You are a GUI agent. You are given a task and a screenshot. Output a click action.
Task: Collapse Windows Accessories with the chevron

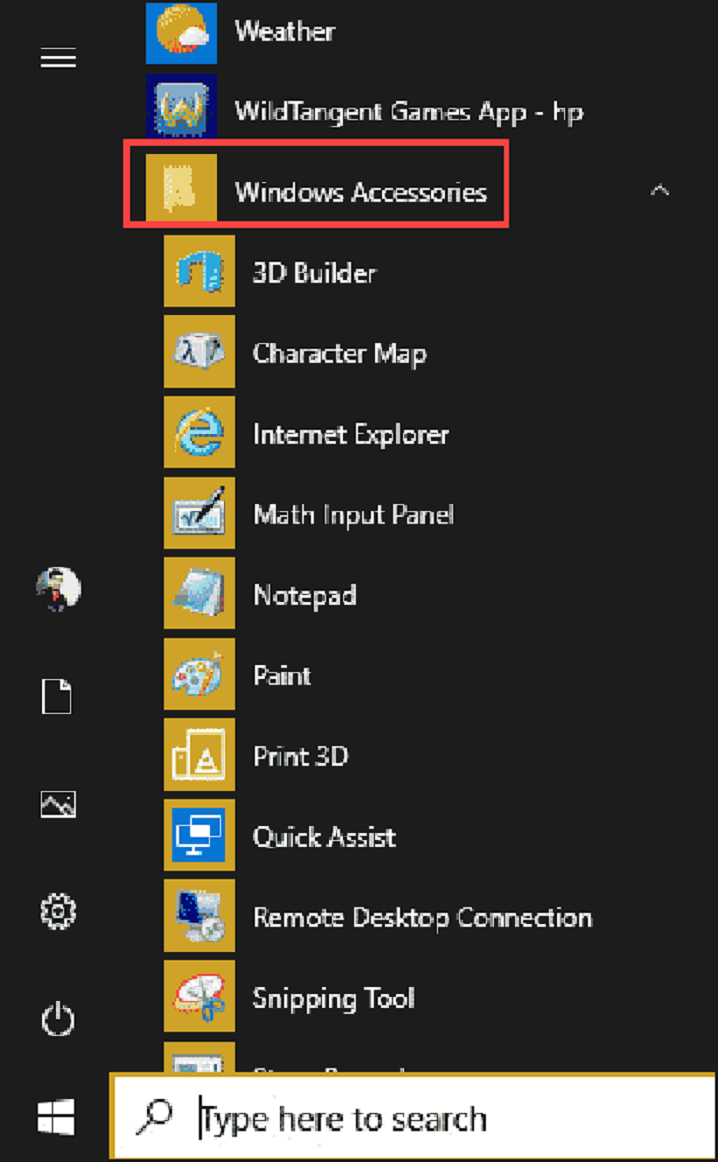click(x=659, y=190)
